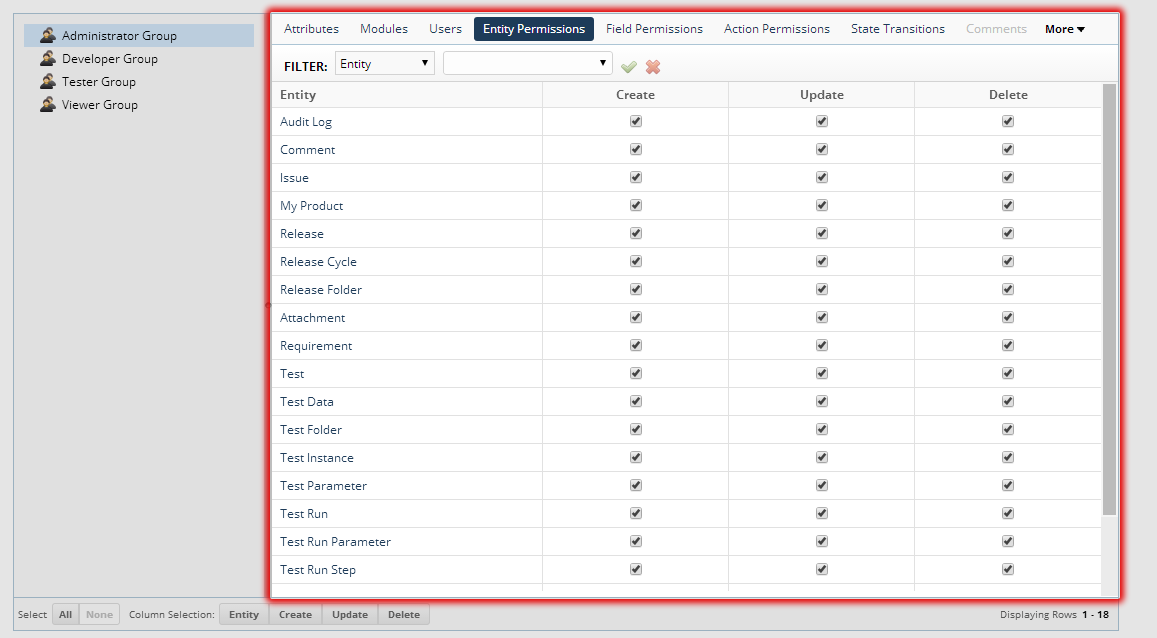Viewport: 1157px width, 638px height.
Task: Open the State Transitions tab
Action: click(898, 29)
